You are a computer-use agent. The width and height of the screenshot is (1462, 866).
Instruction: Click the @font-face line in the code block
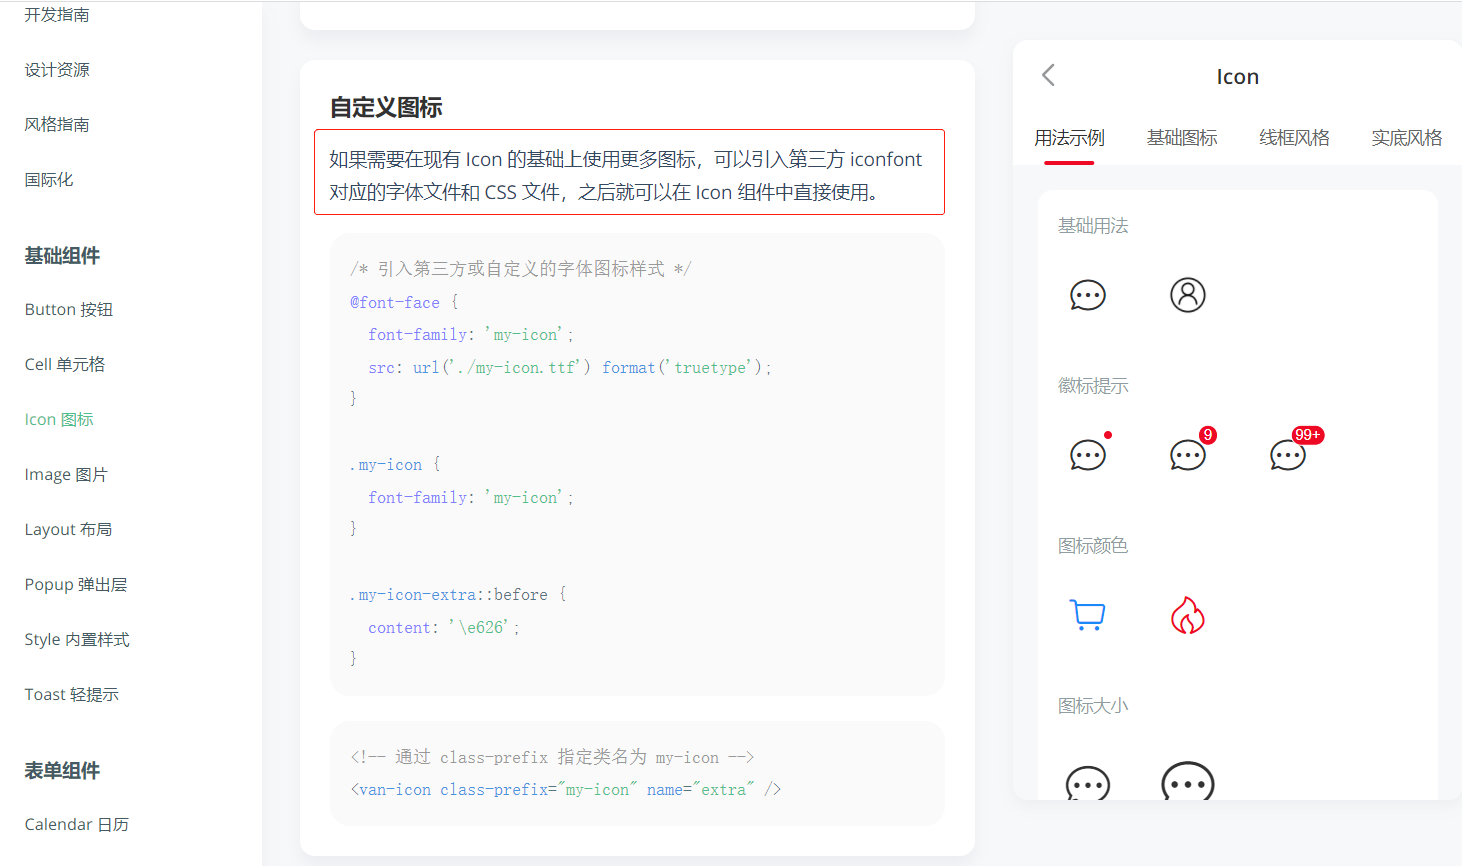pos(404,302)
